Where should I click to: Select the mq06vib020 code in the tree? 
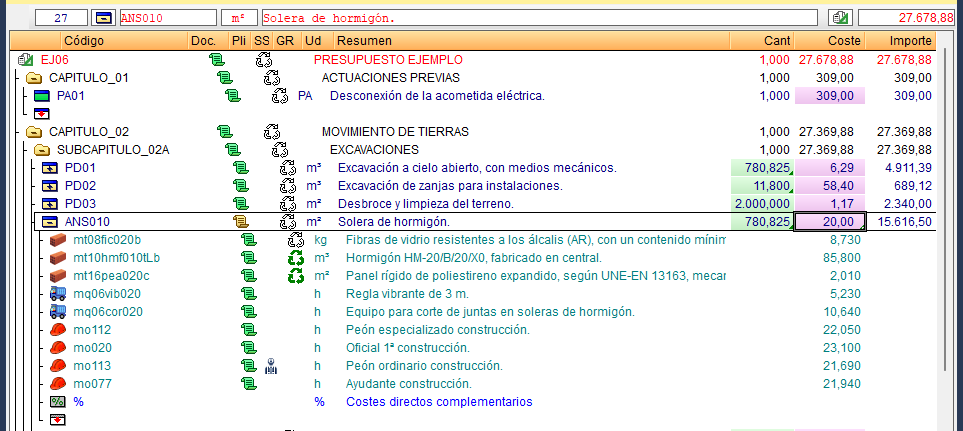click(107, 294)
